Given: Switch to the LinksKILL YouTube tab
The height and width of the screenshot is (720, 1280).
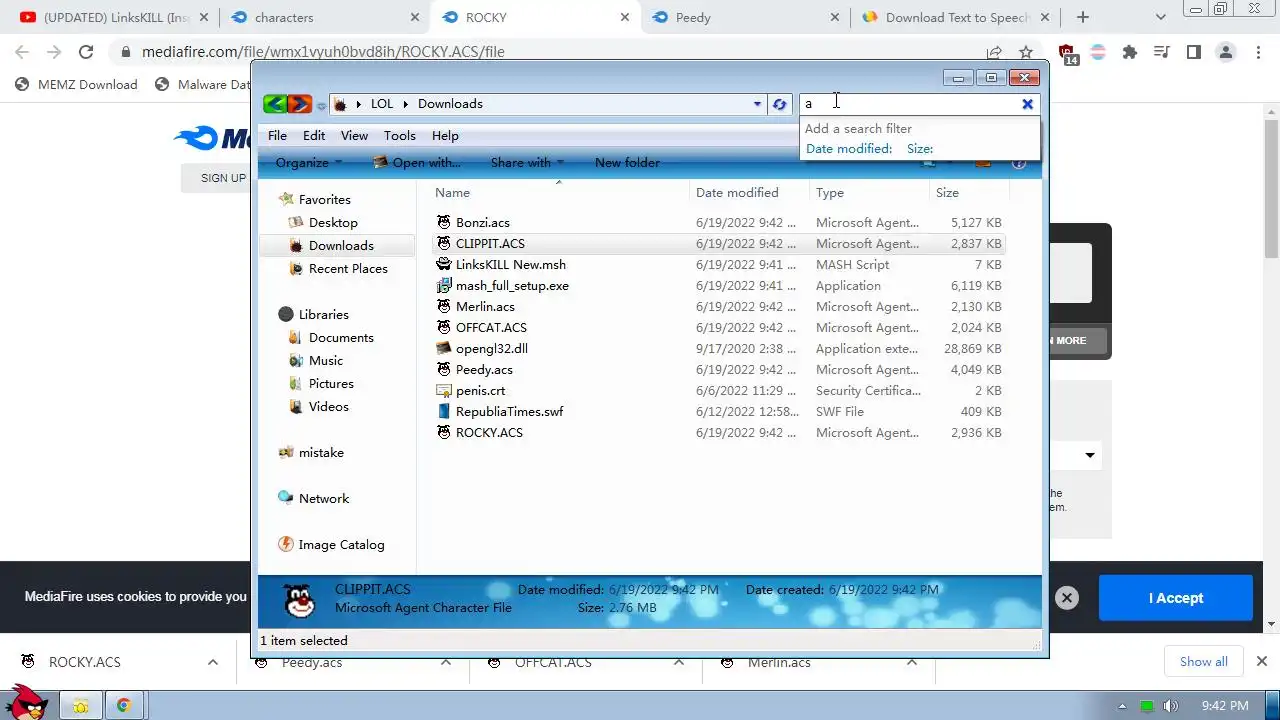Looking at the screenshot, I should (114, 17).
